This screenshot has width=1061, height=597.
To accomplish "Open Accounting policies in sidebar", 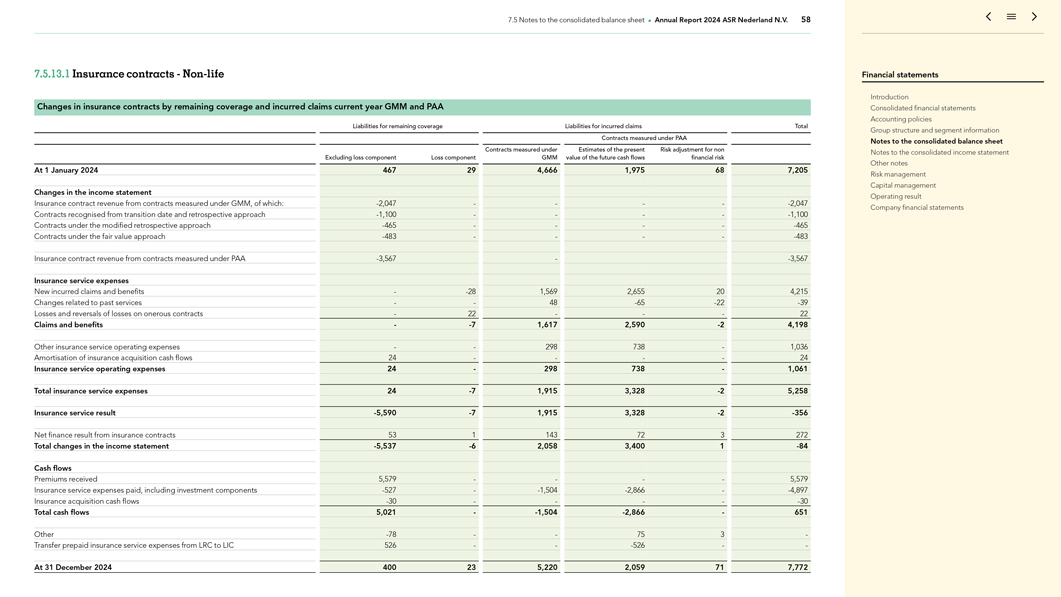I will (x=901, y=119).
